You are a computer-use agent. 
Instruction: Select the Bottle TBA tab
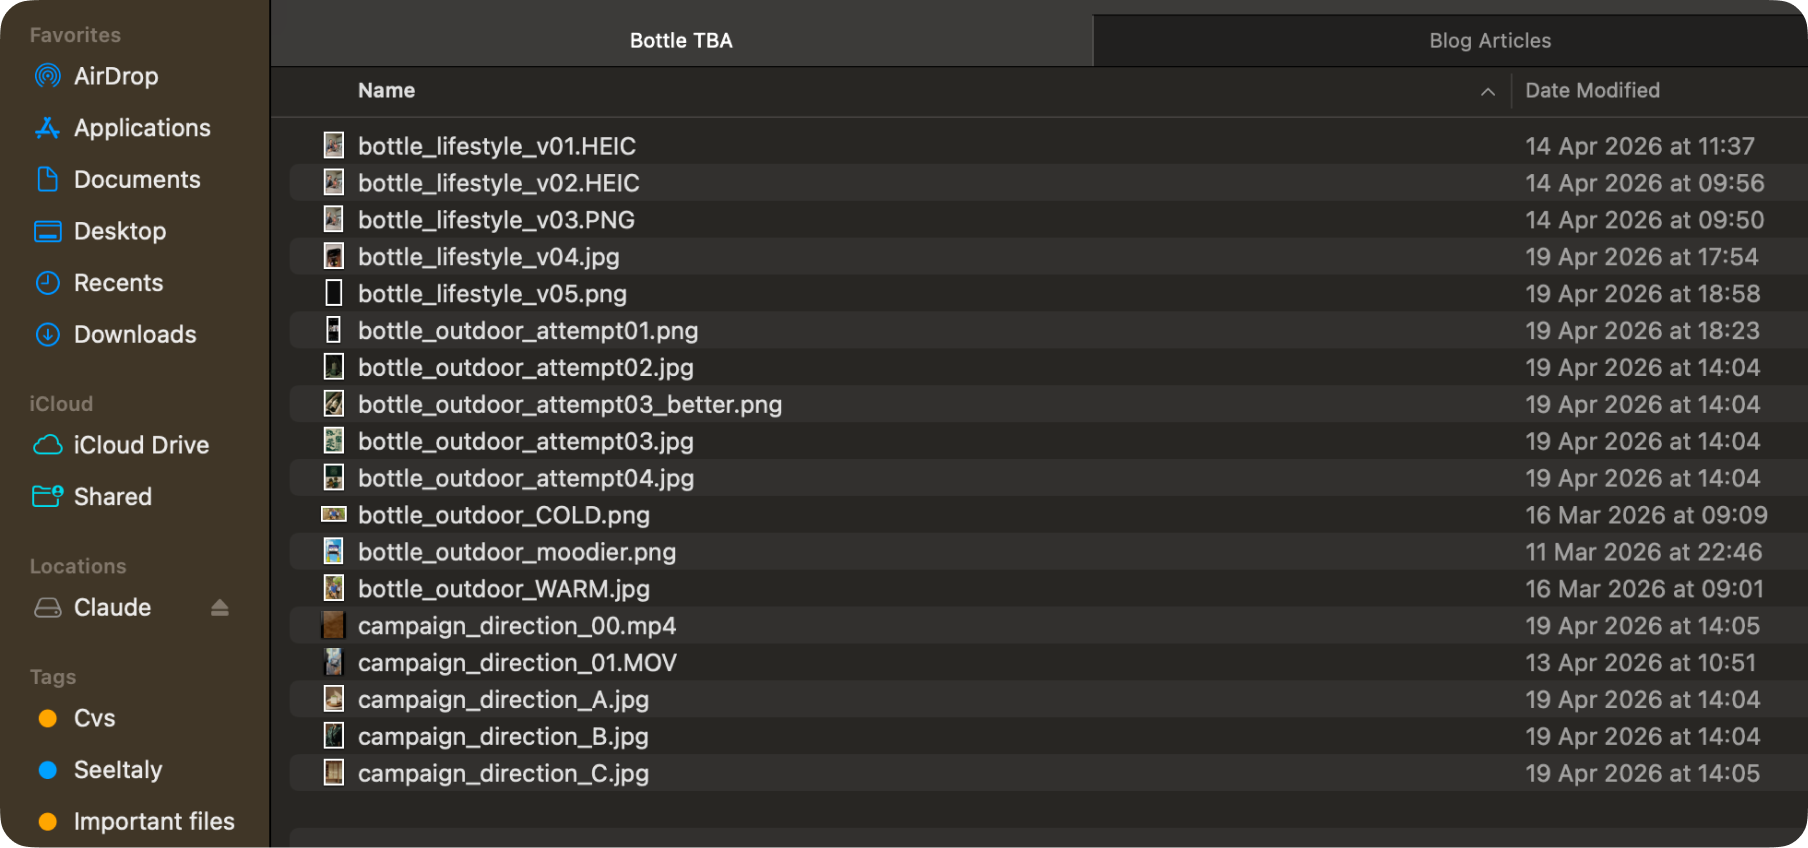tap(681, 41)
